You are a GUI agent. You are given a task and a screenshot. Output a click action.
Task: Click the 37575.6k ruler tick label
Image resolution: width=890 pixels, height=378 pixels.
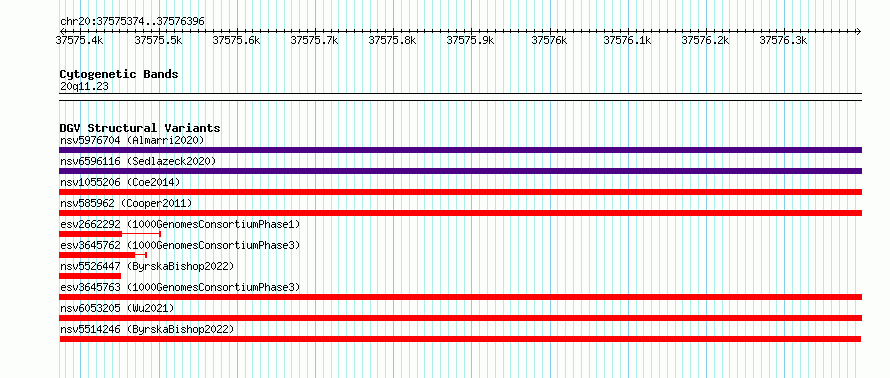[236, 40]
